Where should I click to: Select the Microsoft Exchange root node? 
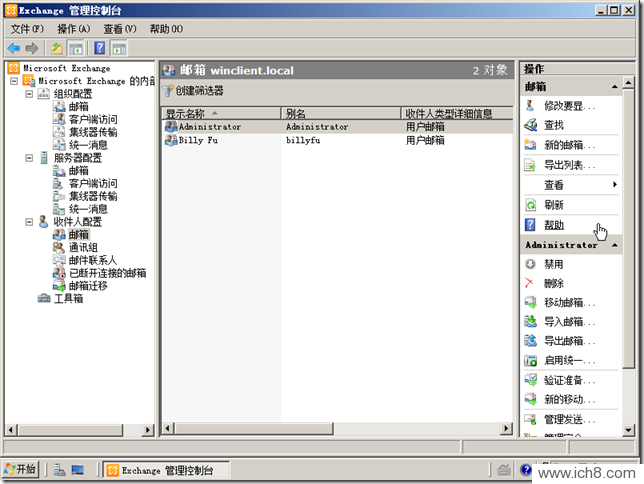[x=67, y=68]
